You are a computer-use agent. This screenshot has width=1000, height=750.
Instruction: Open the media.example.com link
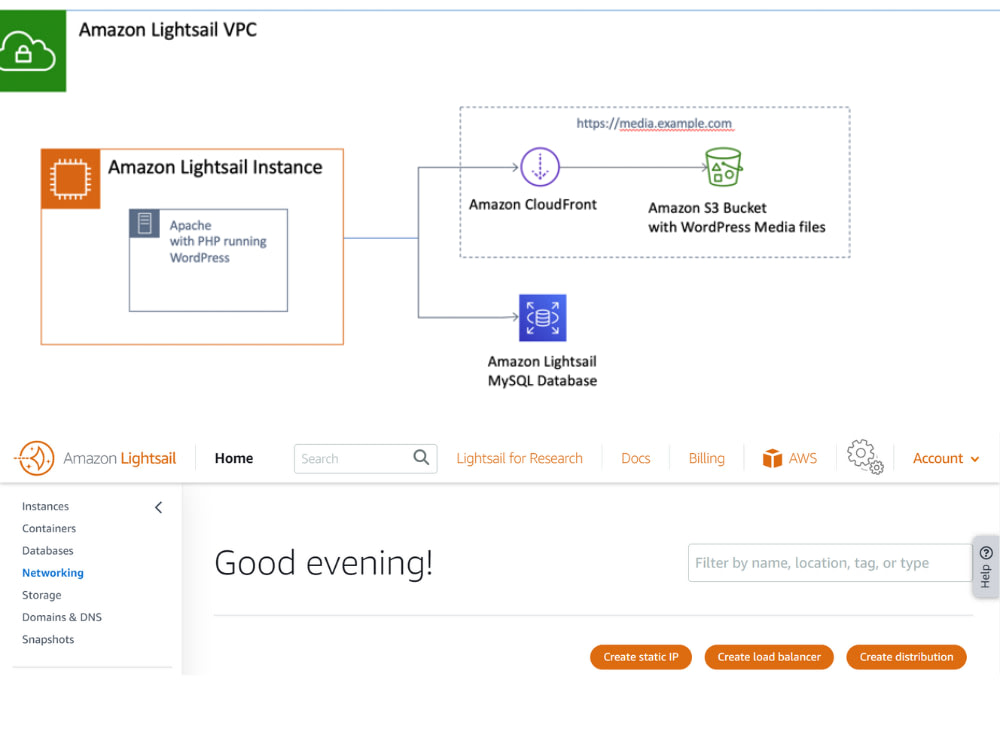click(677, 122)
